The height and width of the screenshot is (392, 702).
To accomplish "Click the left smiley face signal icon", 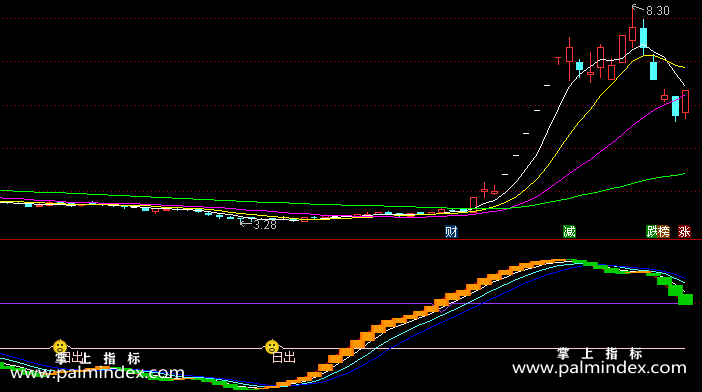I will [60, 347].
